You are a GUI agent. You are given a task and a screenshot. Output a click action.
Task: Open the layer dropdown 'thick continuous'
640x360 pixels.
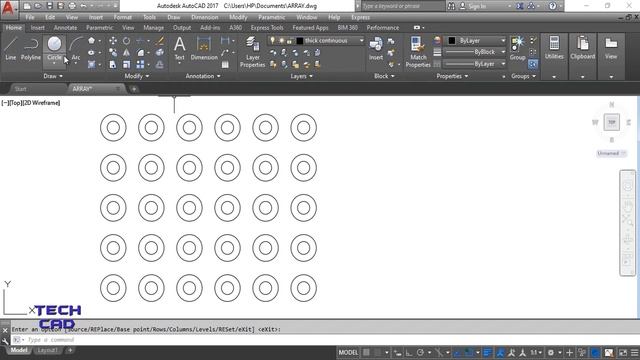coord(316,40)
